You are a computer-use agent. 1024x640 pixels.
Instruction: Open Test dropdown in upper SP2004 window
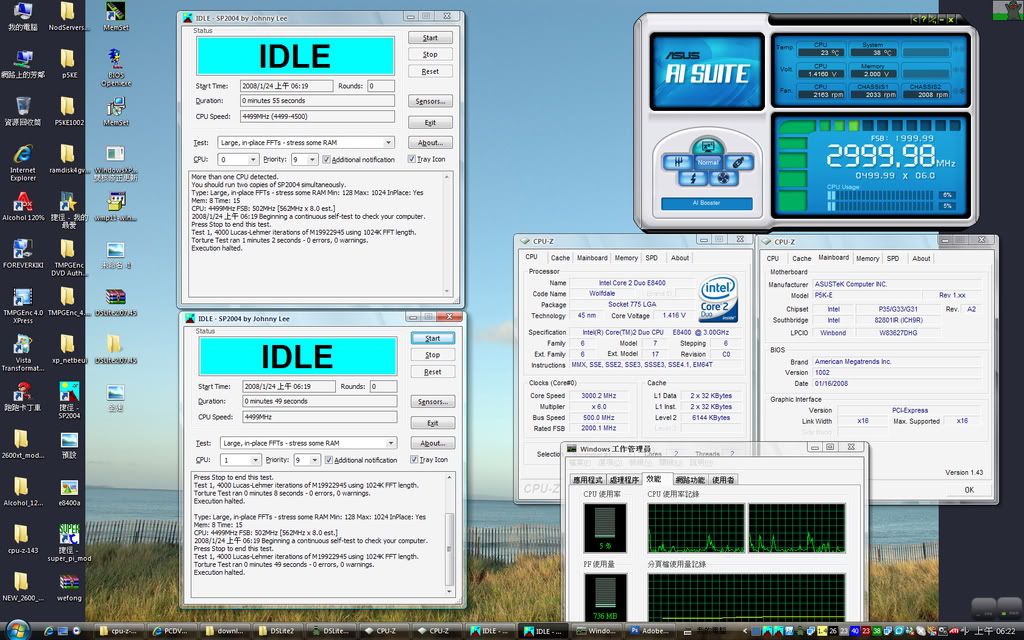[x=306, y=142]
